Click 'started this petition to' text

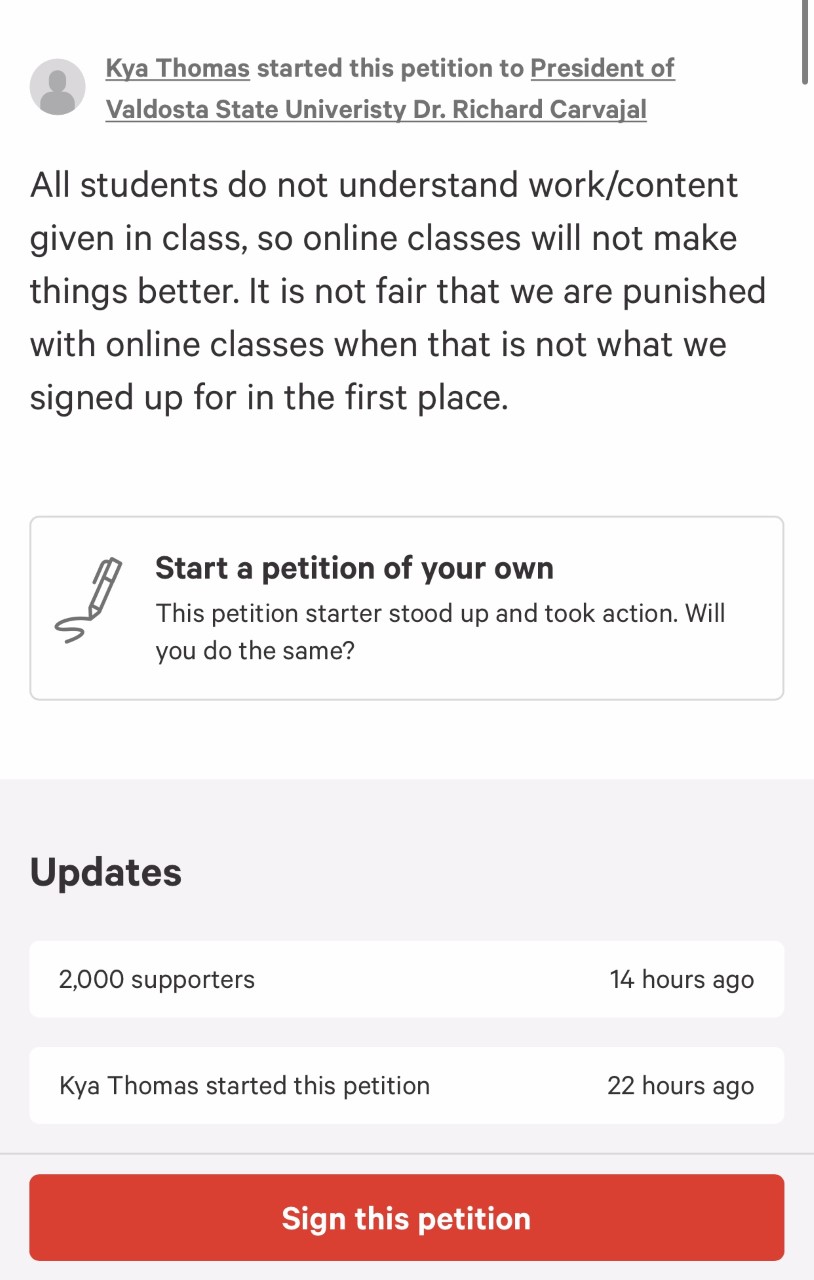[x=390, y=68]
